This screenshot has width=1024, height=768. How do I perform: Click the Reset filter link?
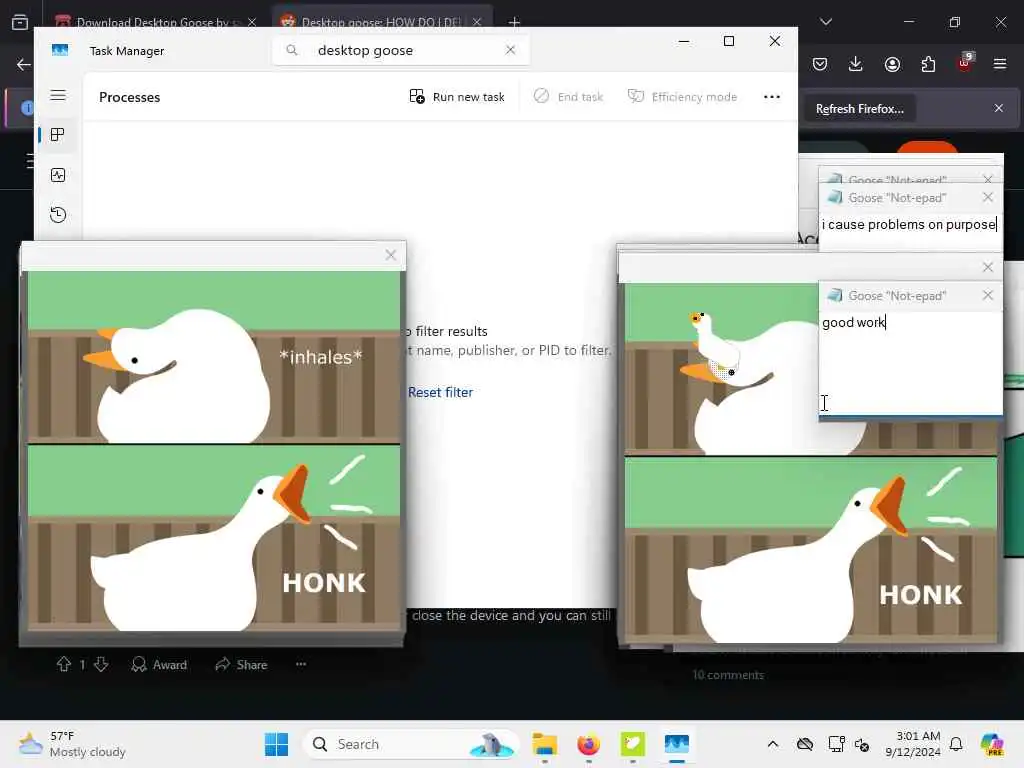coord(440,392)
